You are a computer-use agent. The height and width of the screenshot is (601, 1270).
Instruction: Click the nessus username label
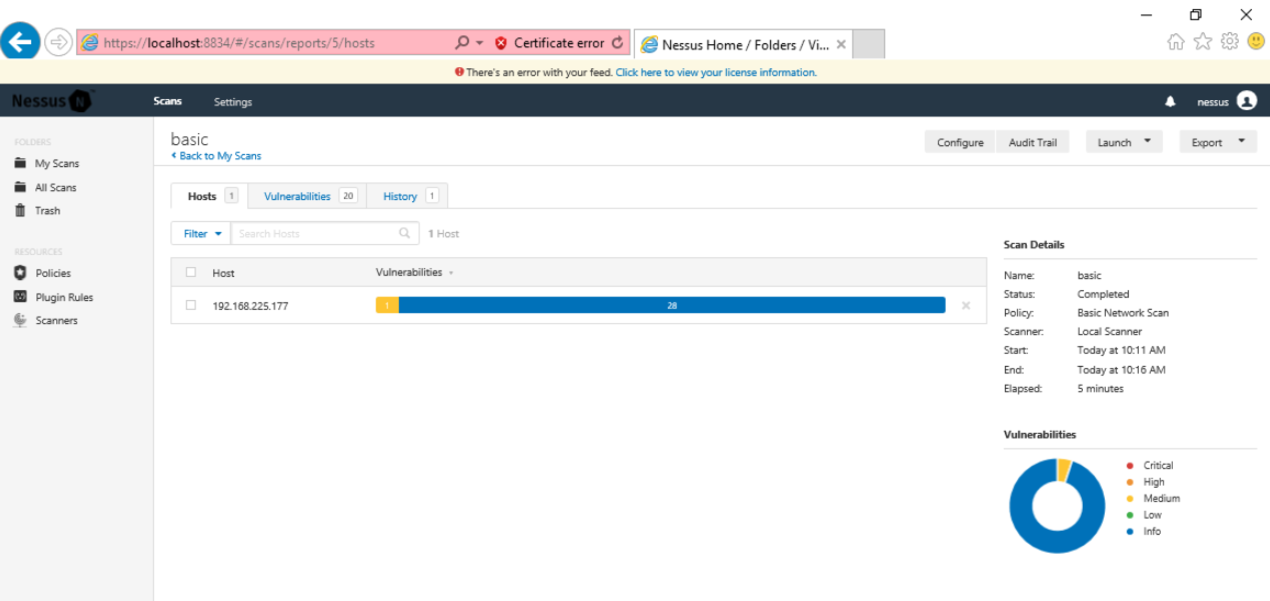(x=1213, y=102)
